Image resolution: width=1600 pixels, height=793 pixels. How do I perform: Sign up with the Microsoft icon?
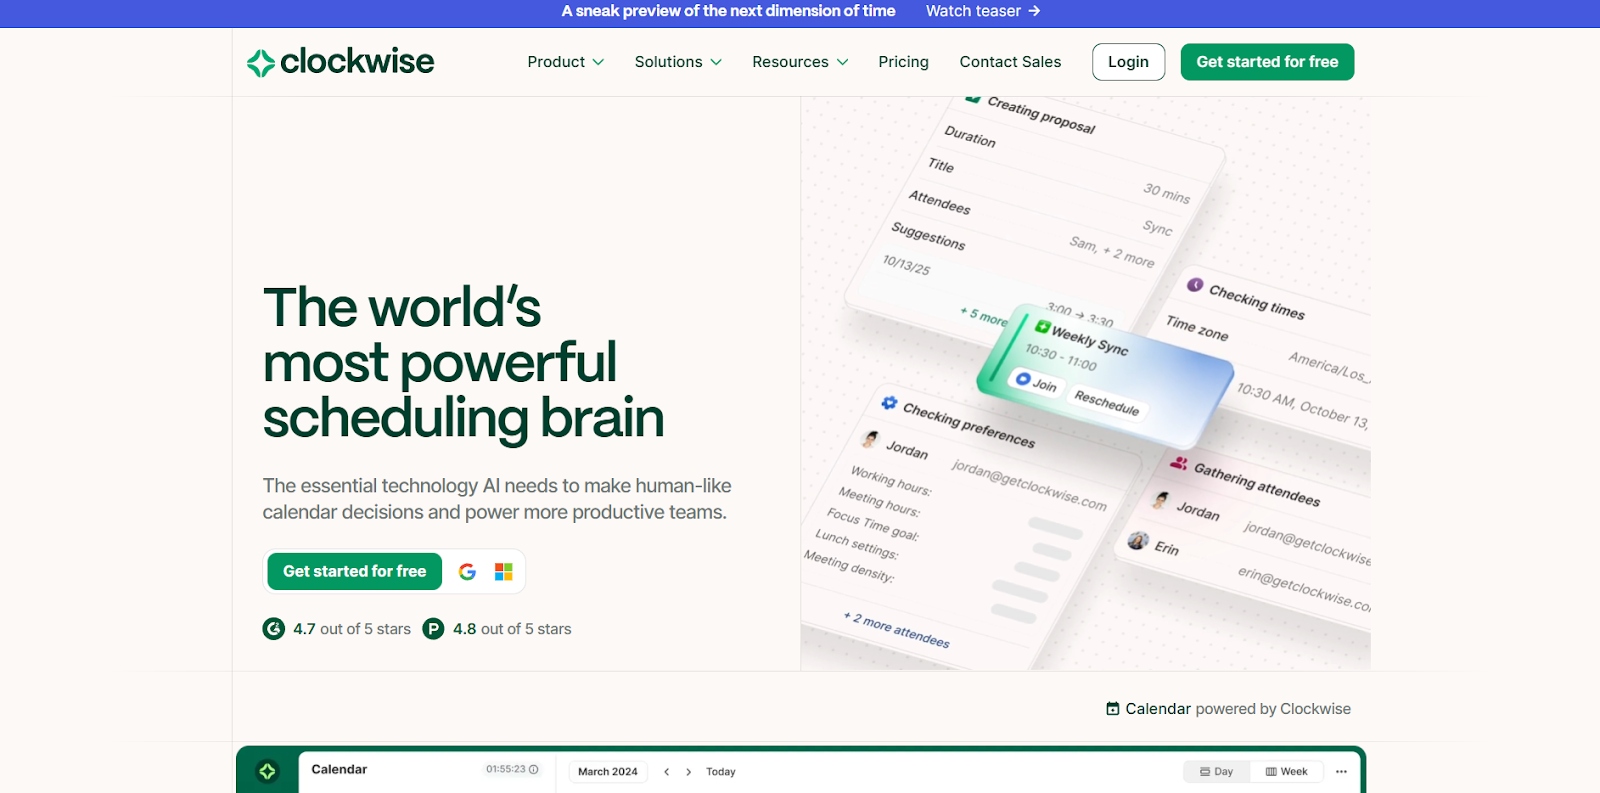[504, 572]
